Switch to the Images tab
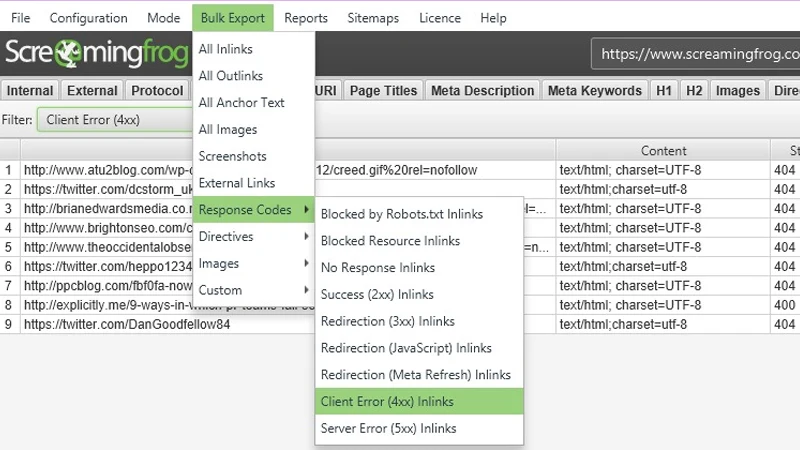 [x=738, y=91]
